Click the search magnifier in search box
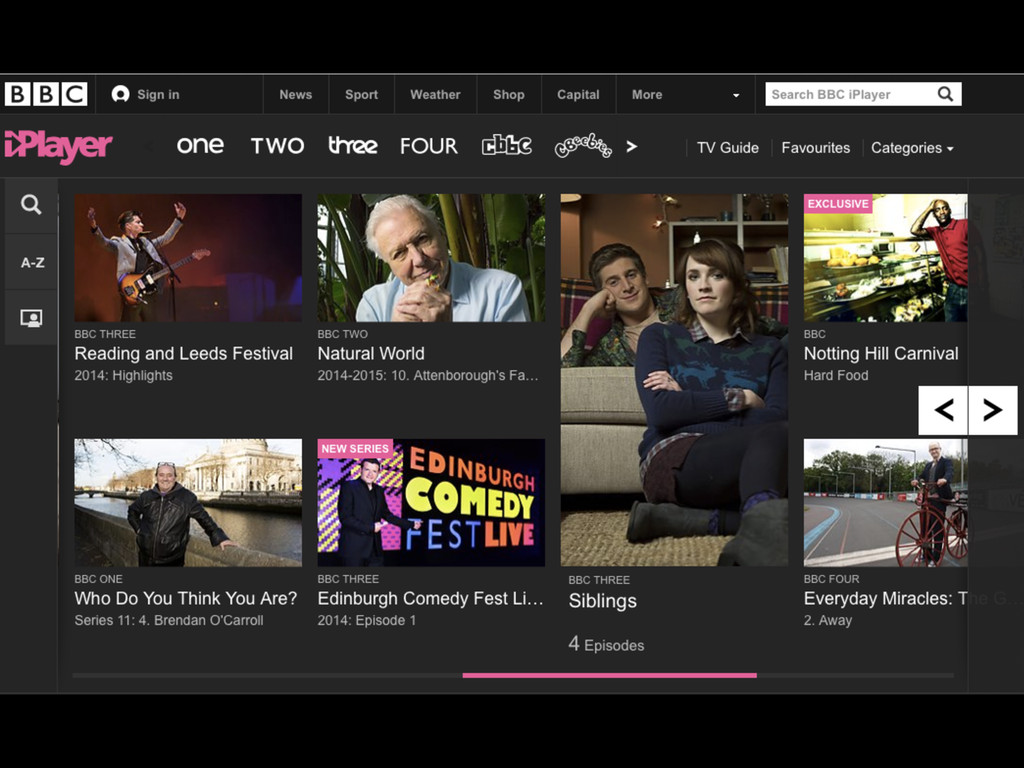Image resolution: width=1024 pixels, height=768 pixels. (945, 94)
